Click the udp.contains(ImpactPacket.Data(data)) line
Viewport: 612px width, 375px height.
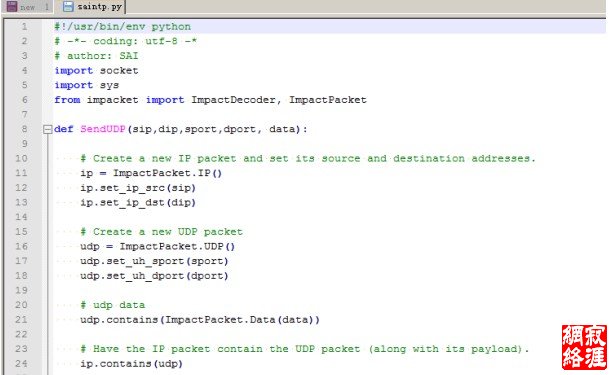tap(200, 320)
